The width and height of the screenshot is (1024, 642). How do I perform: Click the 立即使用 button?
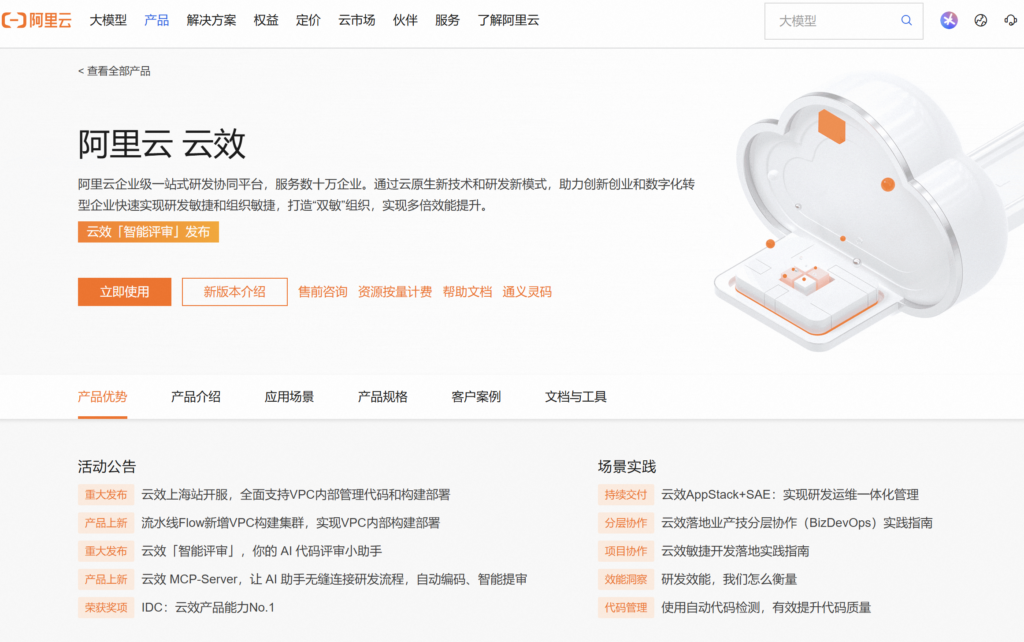point(124,292)
